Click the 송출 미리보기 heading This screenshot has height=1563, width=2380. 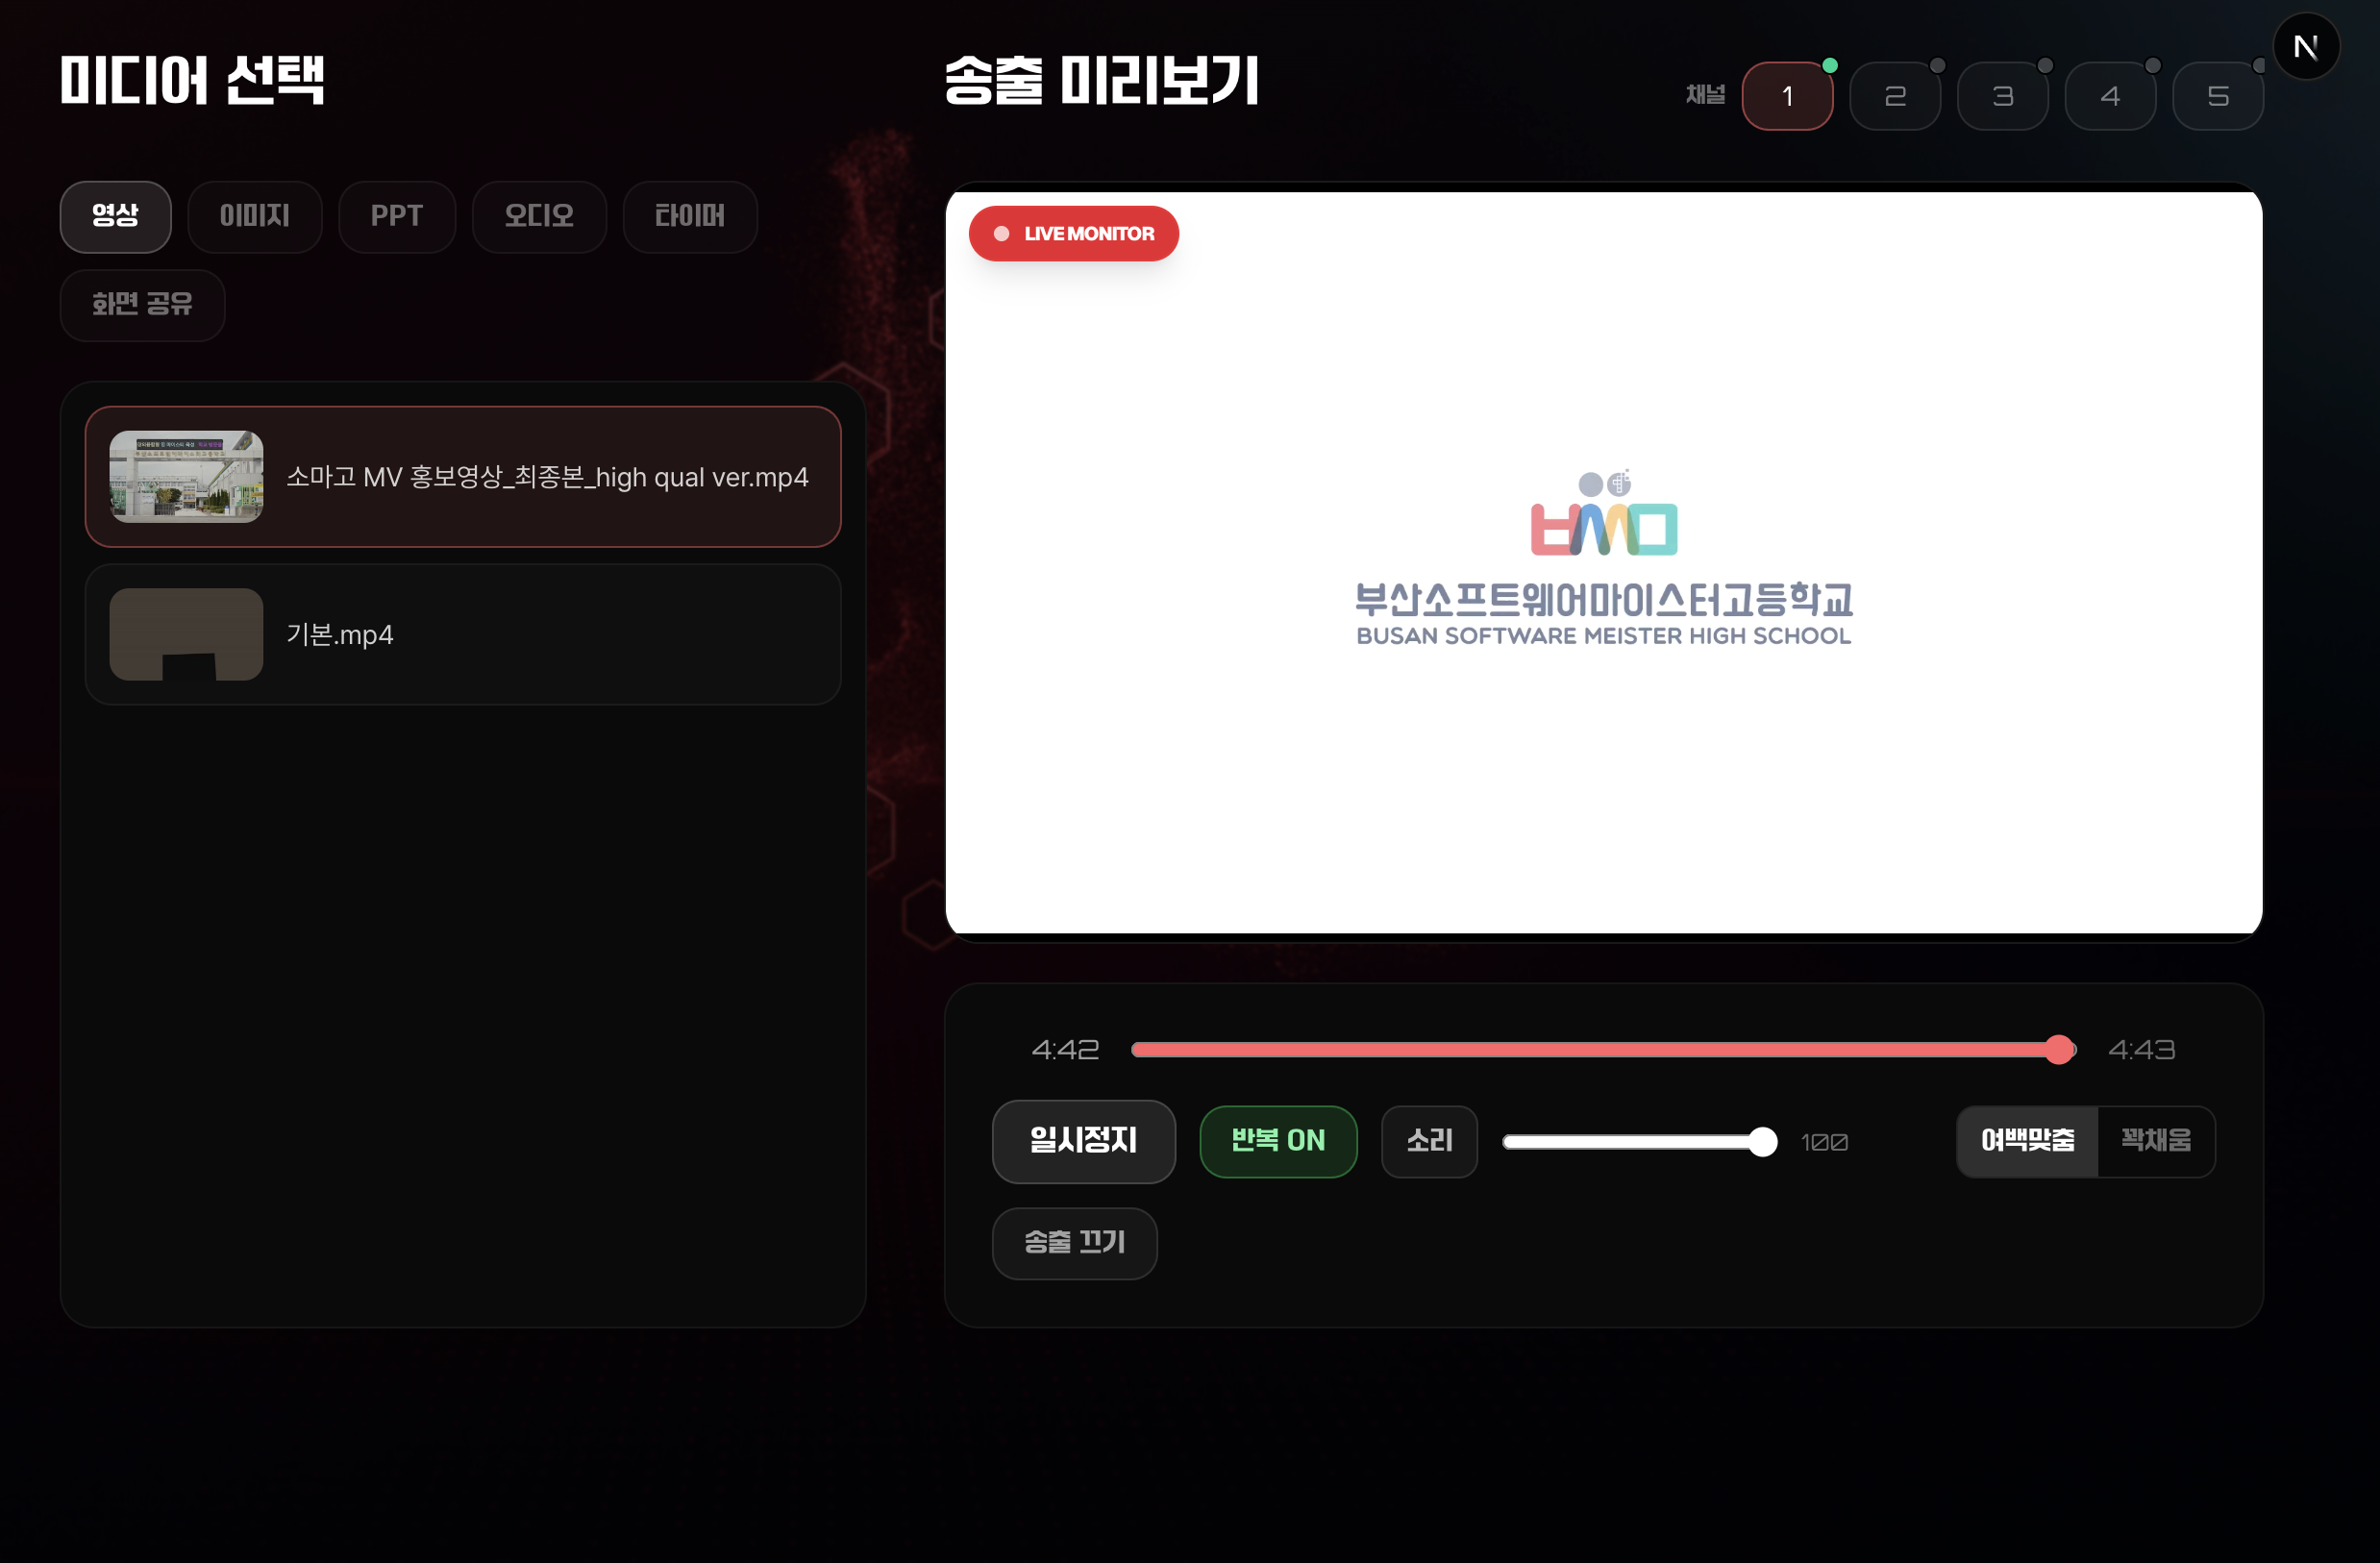coord(1102,80)
